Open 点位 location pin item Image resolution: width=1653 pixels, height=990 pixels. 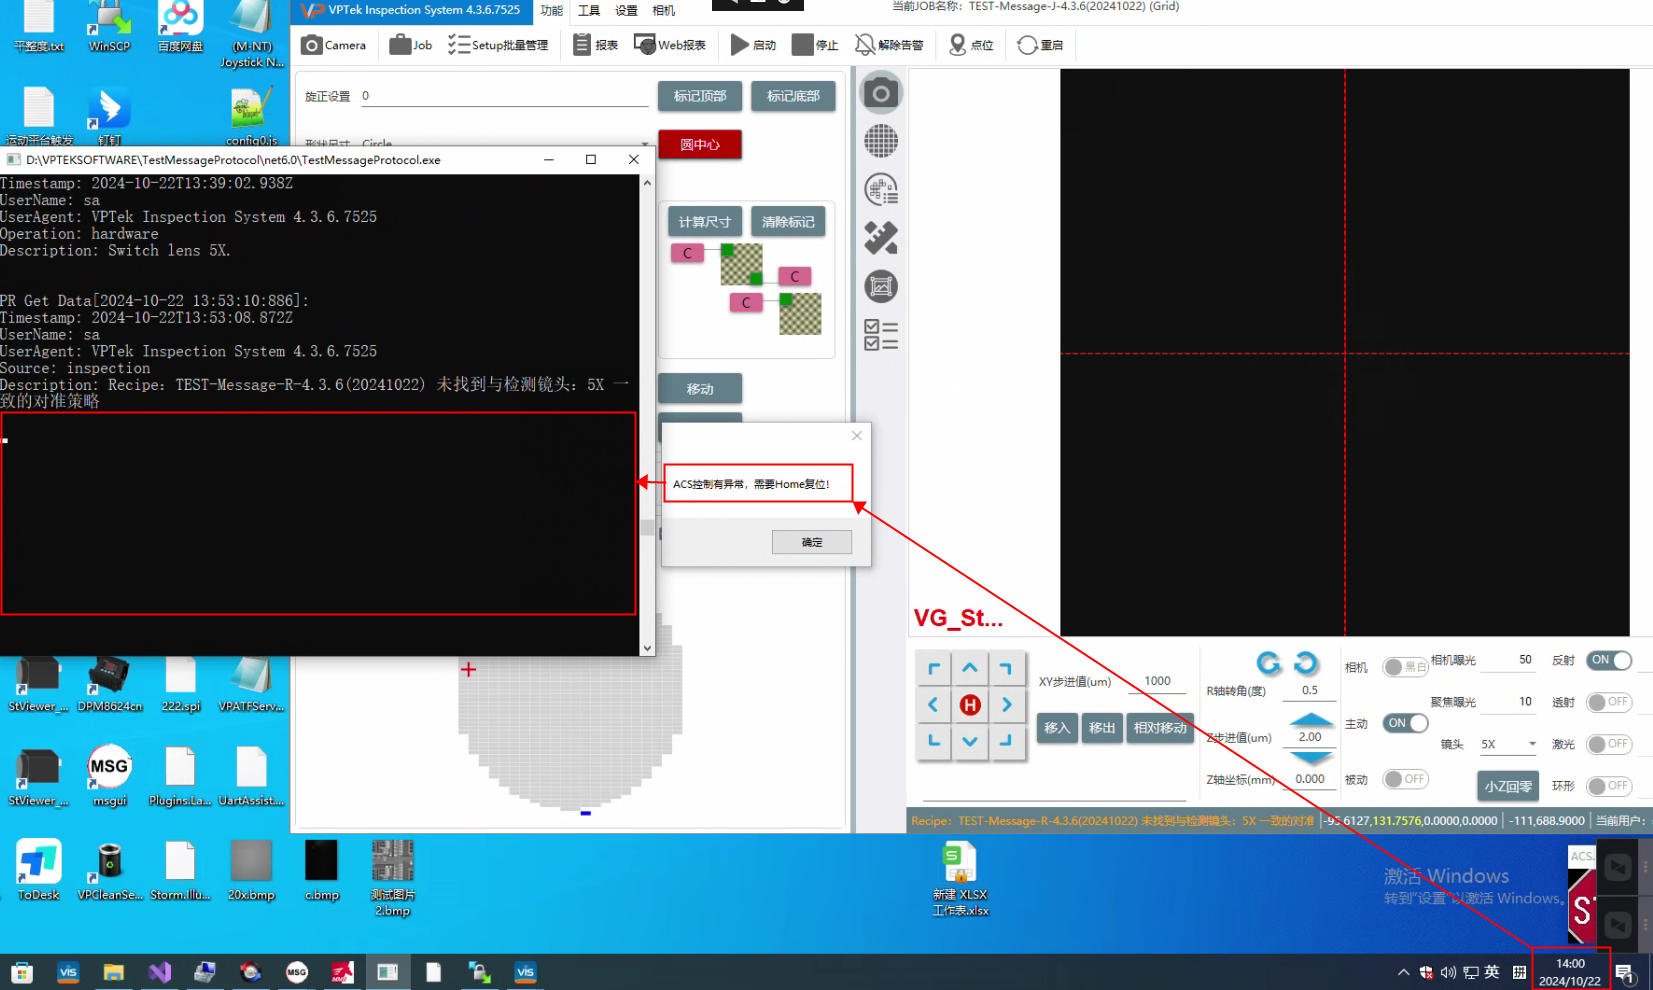[x=971, y=45]
